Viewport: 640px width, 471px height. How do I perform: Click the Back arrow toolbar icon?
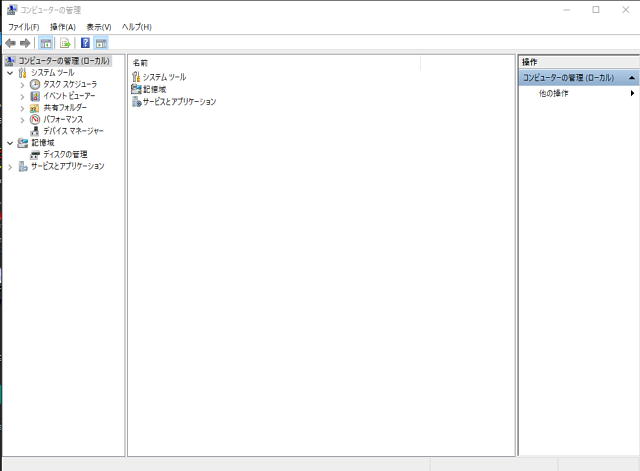[x=11, y=43]
